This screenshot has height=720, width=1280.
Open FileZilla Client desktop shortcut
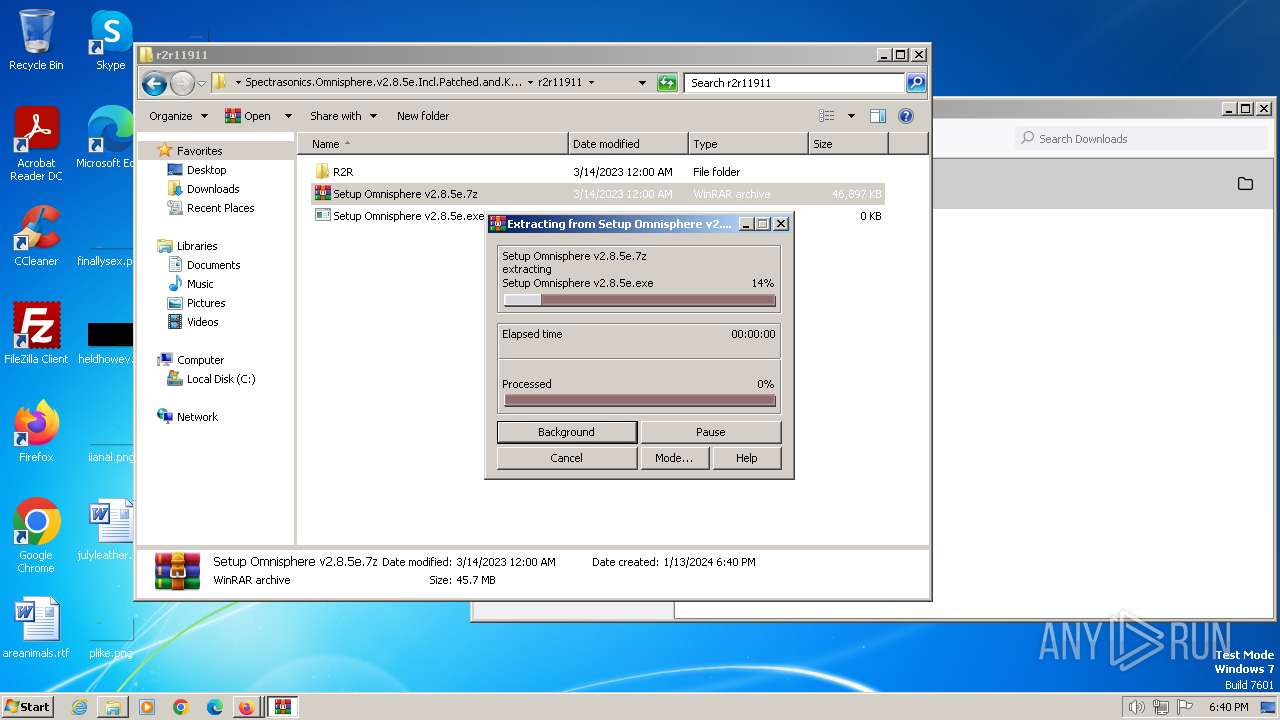pyautogui.click(x=36, y=334)
